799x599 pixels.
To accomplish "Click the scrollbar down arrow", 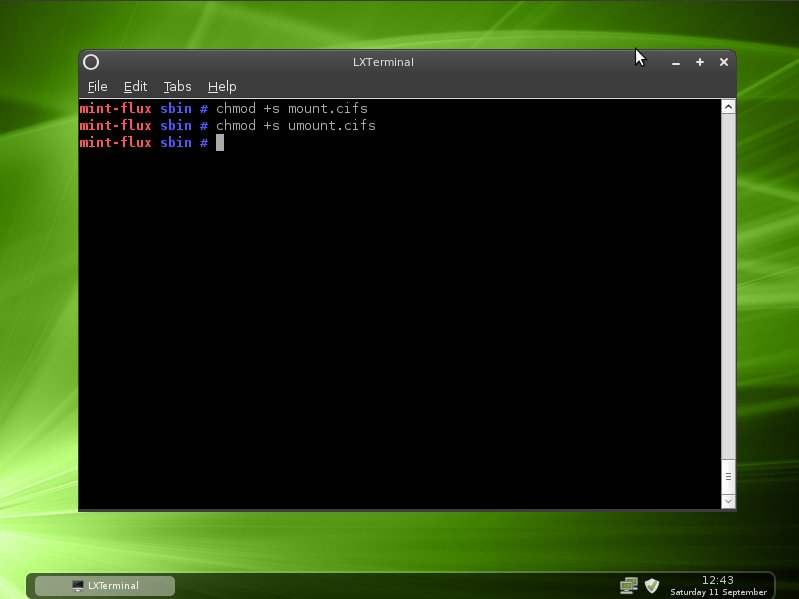I will tap(728, 501).
